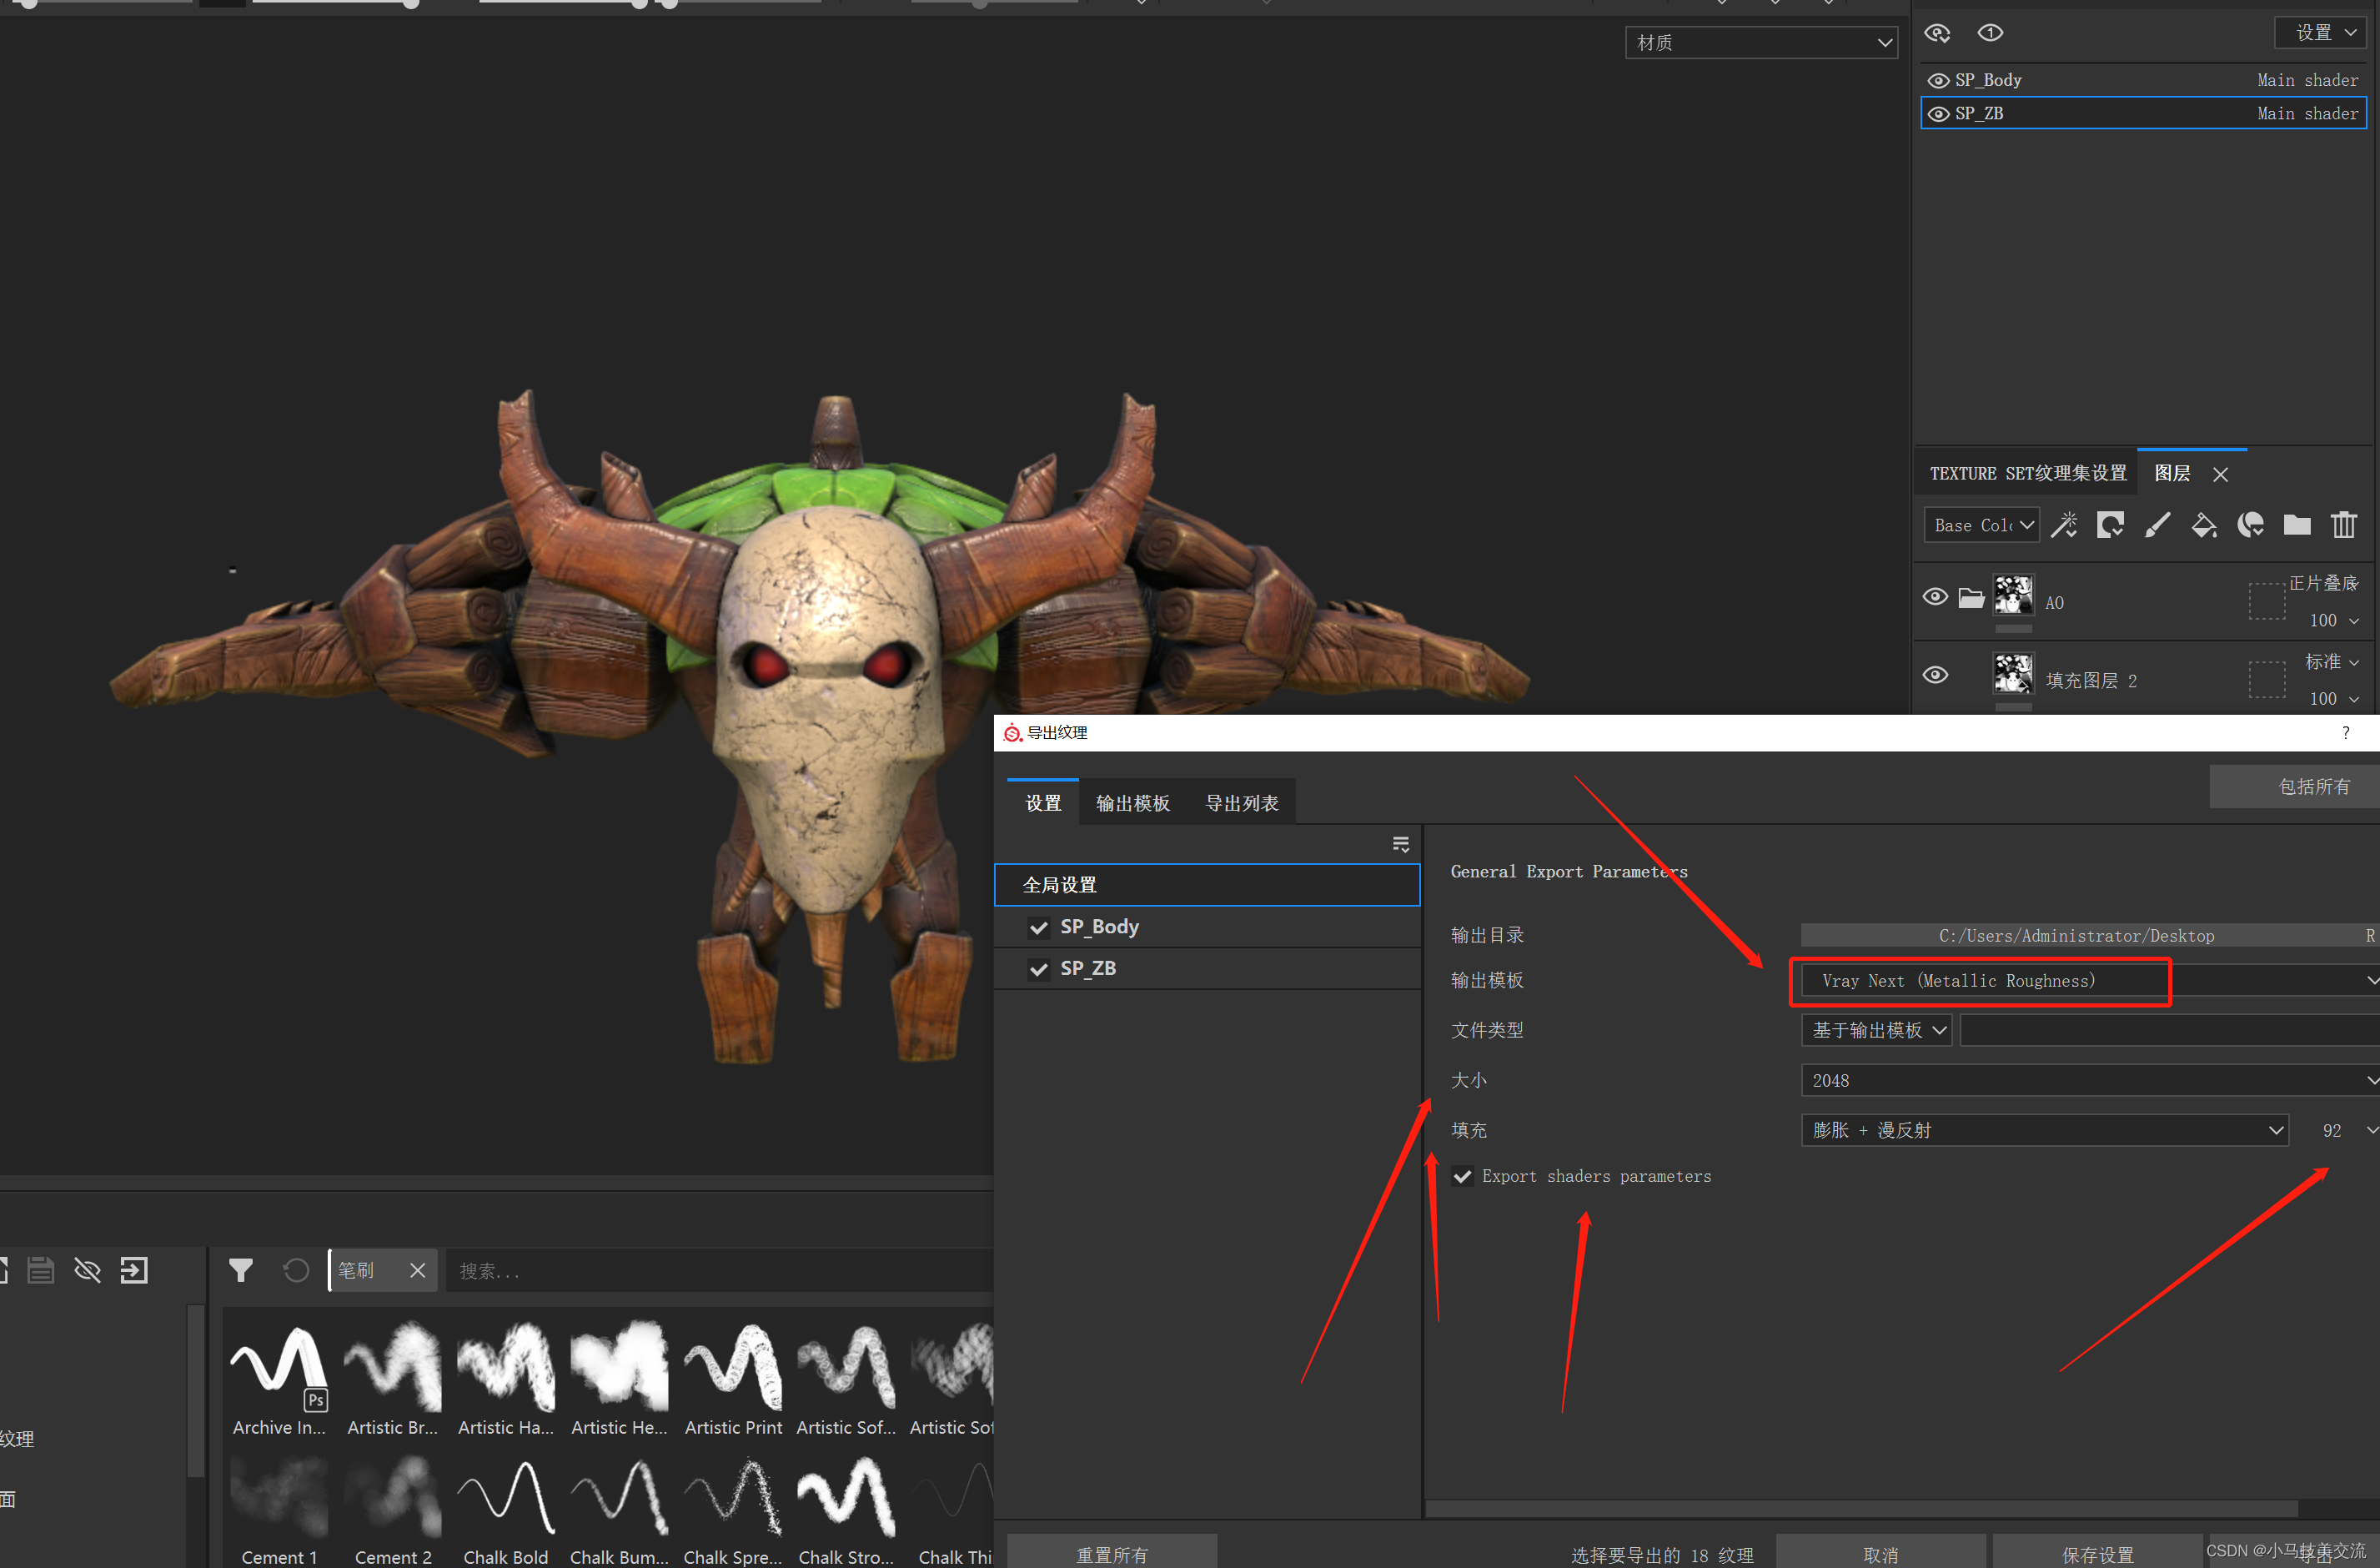This screenshot has height=1568, width=2380.
Task: Click the 保存设置 save settings button
Action: click(x=2097, y=1554)
